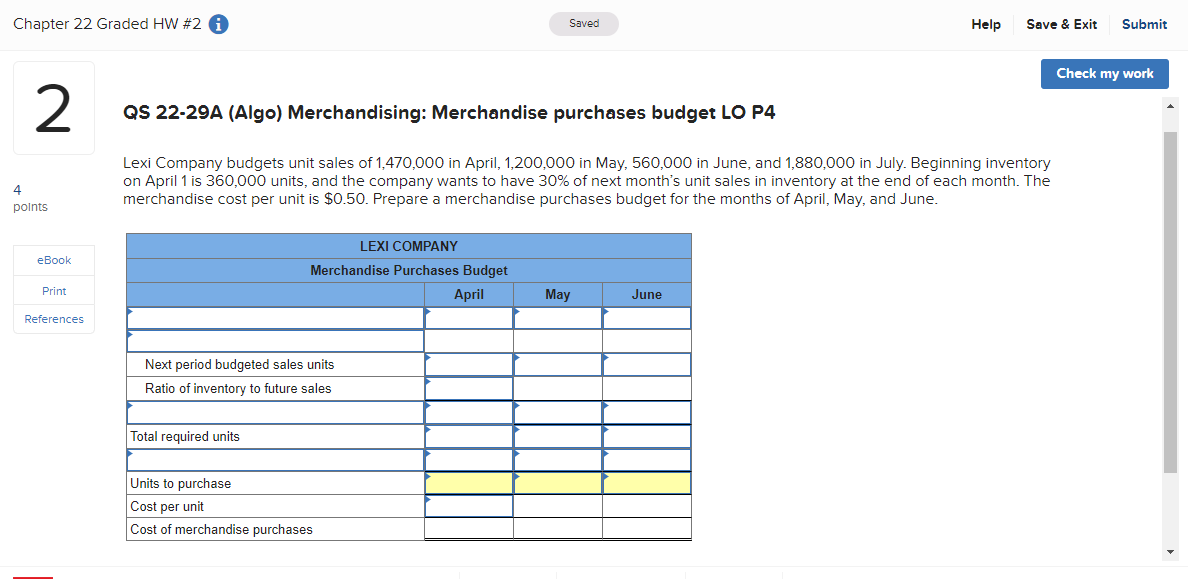This screenshot has height=579, width=1188.
Task: Click the yellow April Units to purchase cell
Action: [x=468, y=483]
